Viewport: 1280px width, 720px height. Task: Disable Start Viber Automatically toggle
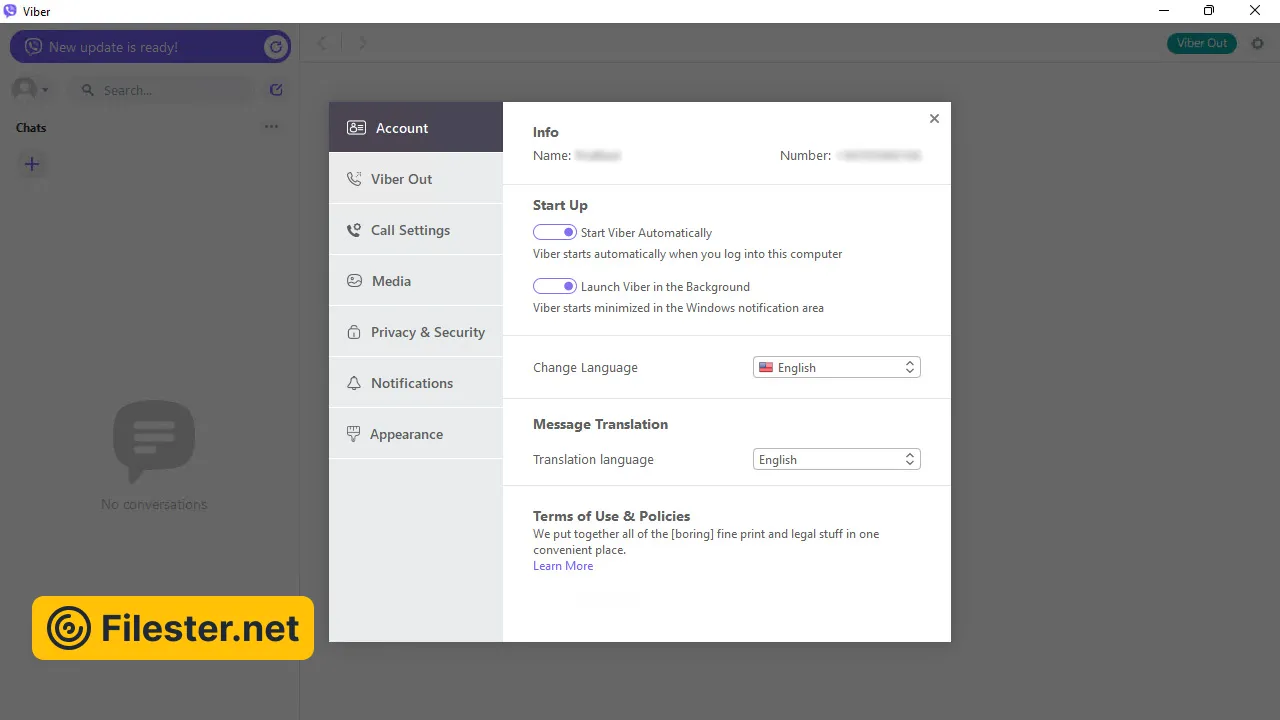555,232
